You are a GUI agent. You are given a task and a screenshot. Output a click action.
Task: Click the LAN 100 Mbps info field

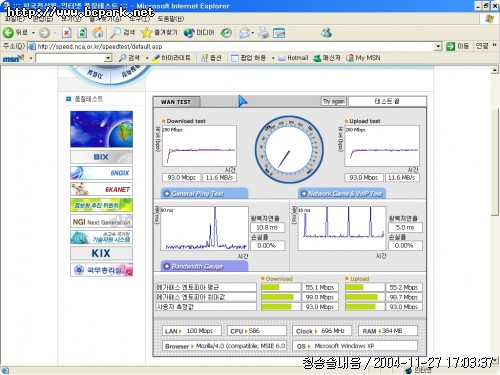click(192, 331)
